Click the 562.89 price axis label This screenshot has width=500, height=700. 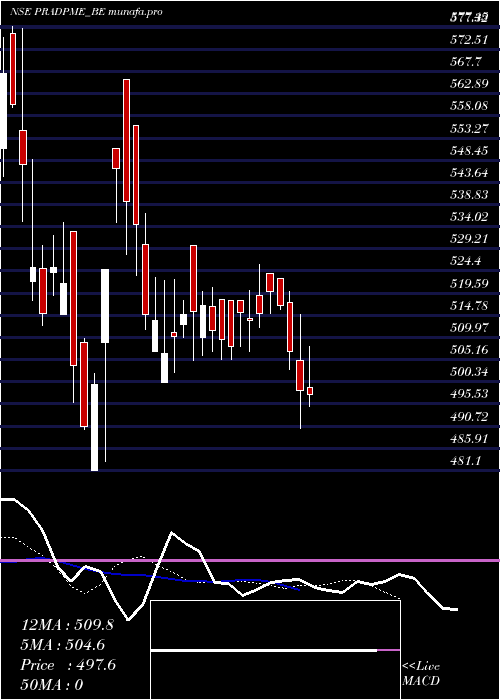pos(469,84)
